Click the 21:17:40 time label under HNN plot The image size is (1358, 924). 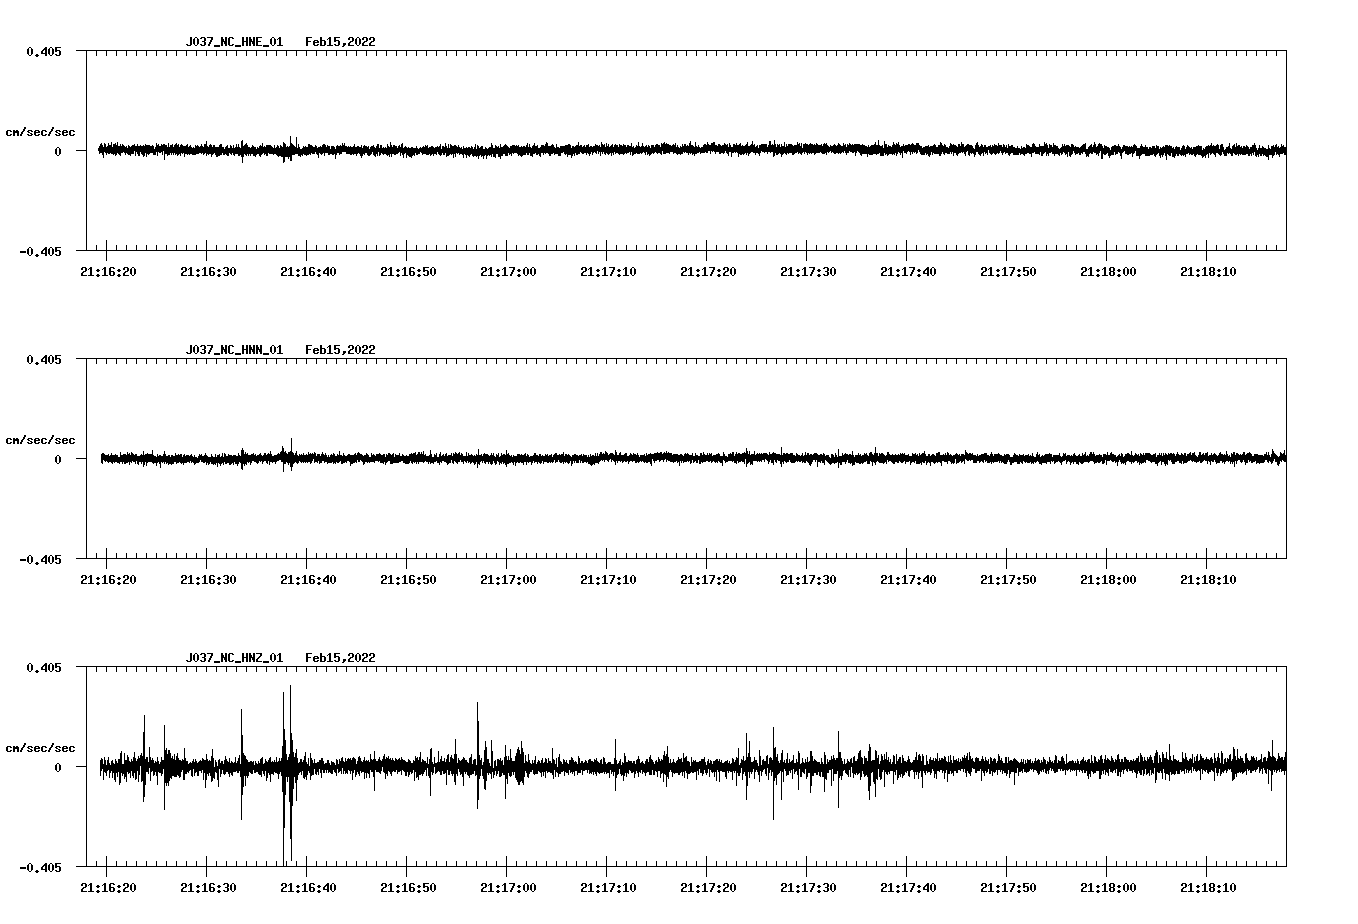(908, 580)
